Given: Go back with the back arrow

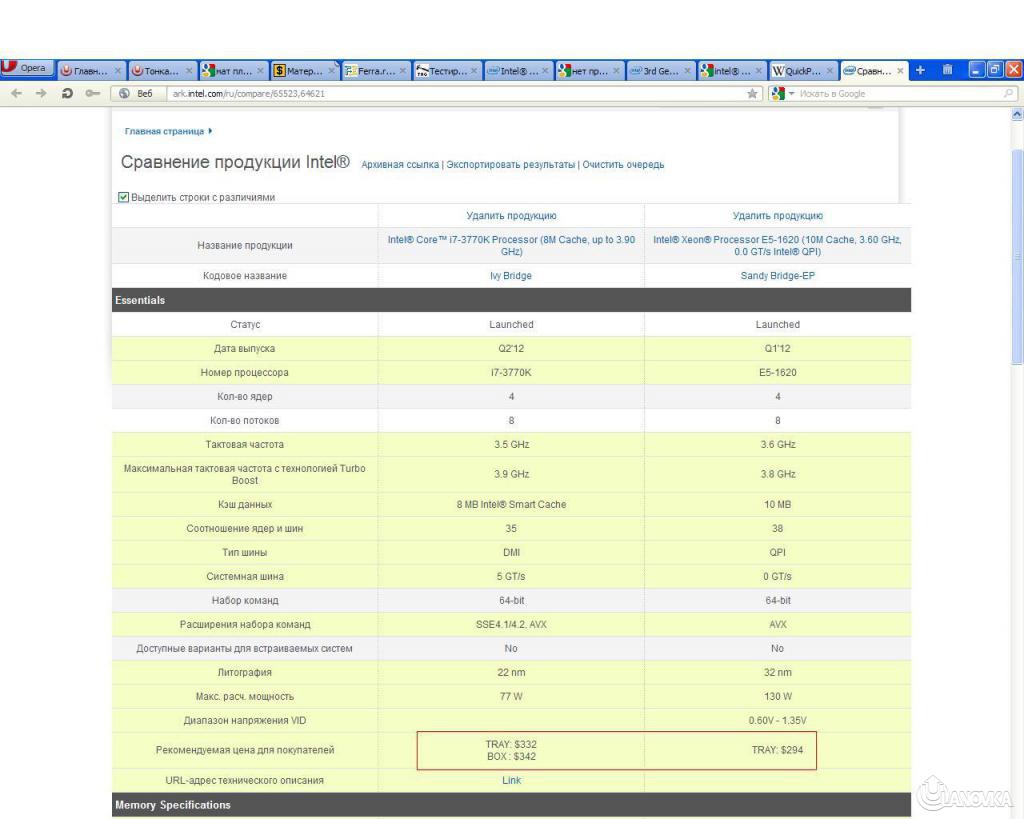Looking at the screenshot, I should point(16,93).
